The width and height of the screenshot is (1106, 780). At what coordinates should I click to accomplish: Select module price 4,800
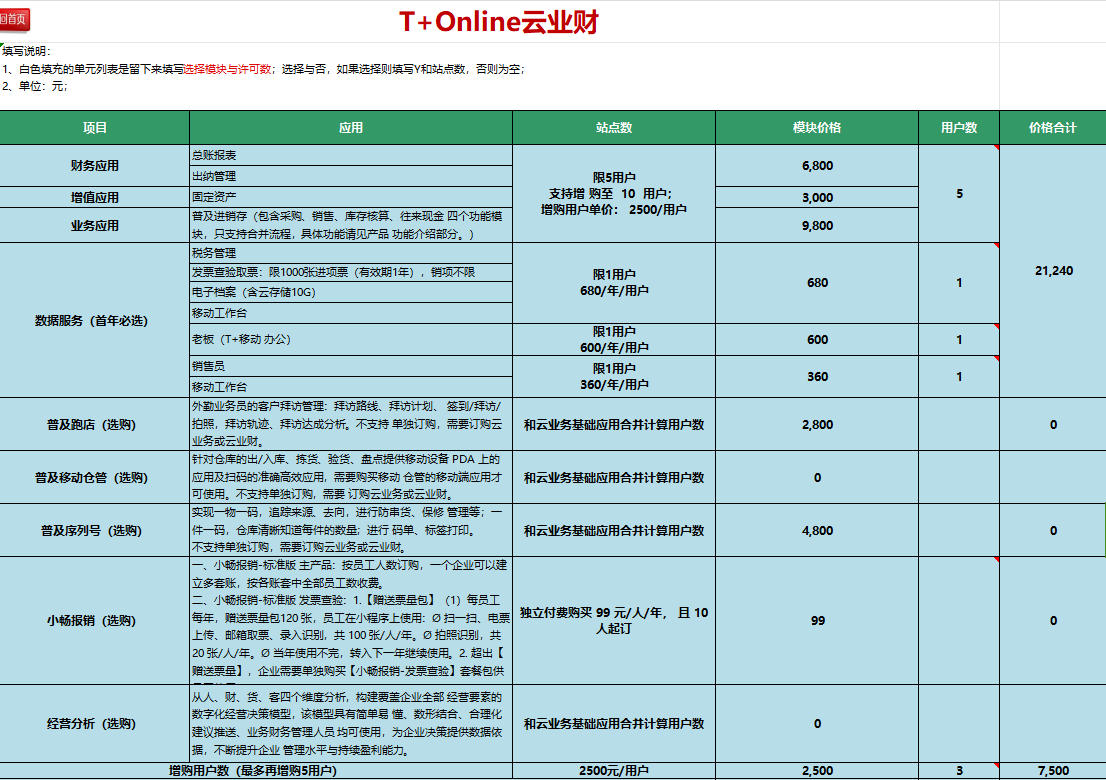[x=817, y=530]
